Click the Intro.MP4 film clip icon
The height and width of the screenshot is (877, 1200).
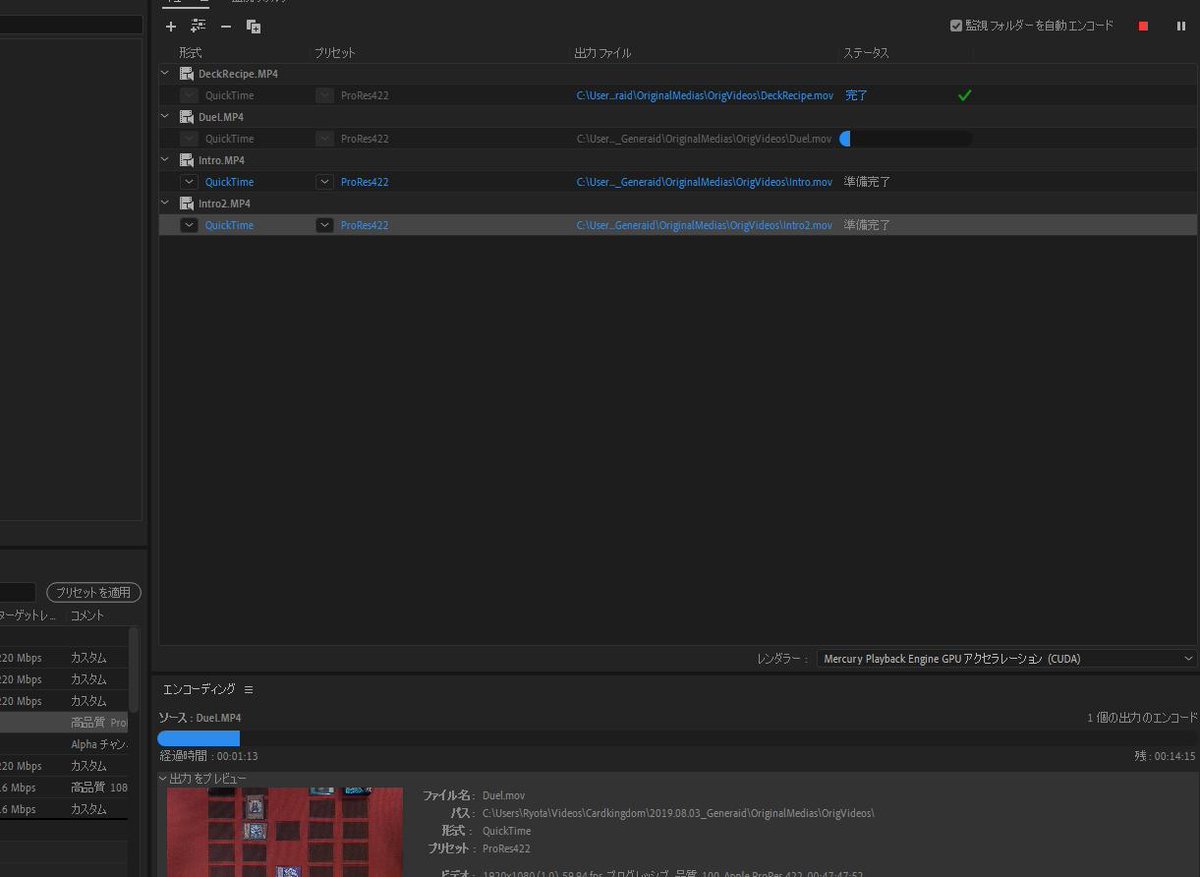click(187, 160)
